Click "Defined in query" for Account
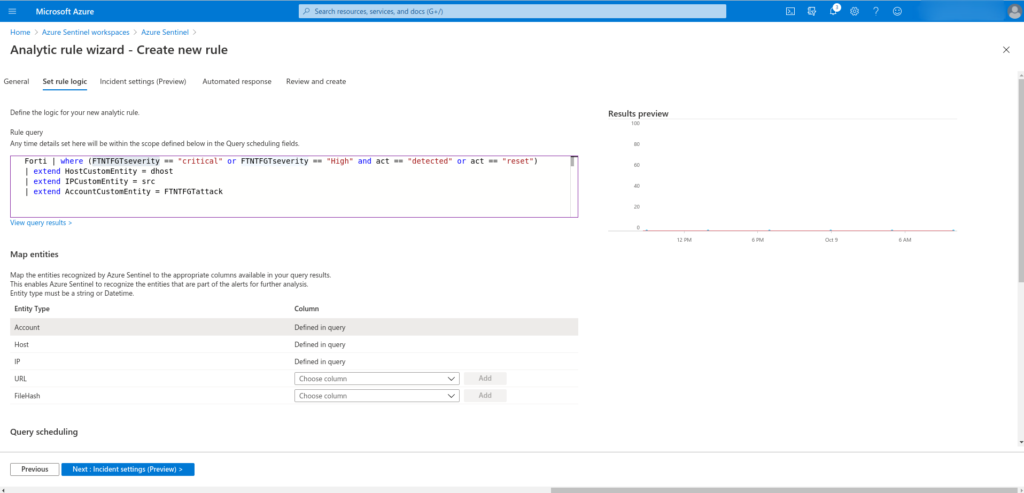1024x493 pixels. [320, 327]
